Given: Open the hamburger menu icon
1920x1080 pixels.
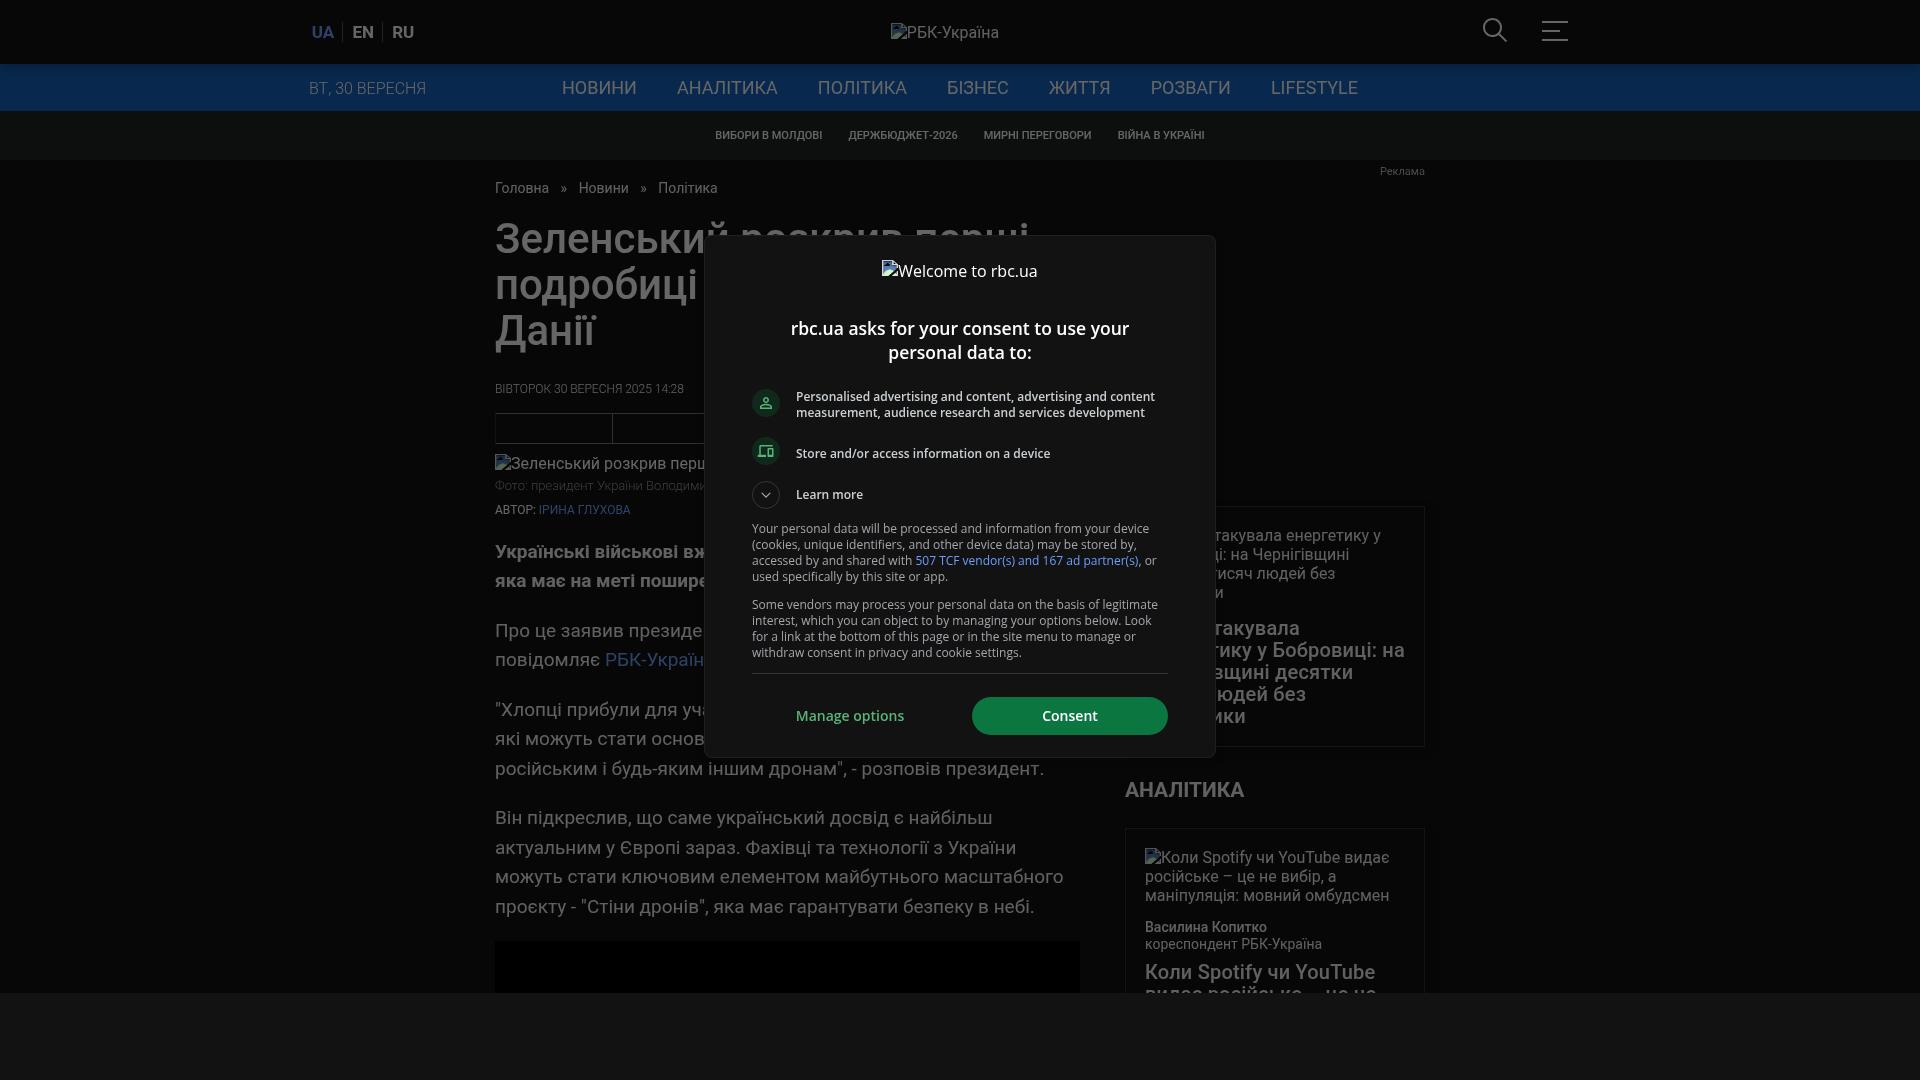Looking at the screenshot, I should pos(1554,31).
